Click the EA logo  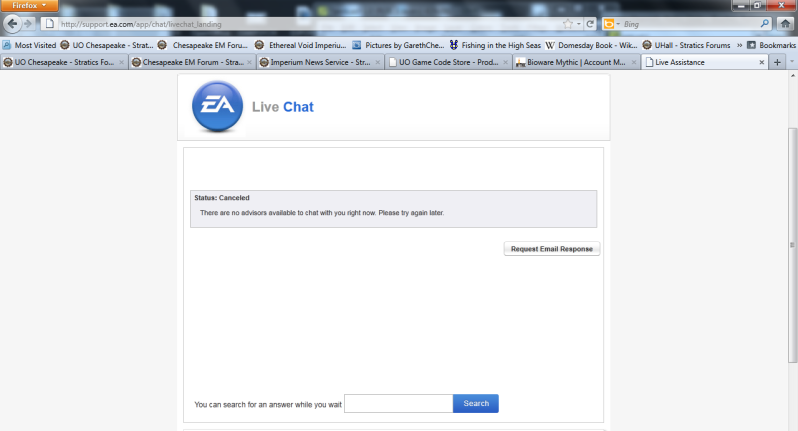coord(217,107)
